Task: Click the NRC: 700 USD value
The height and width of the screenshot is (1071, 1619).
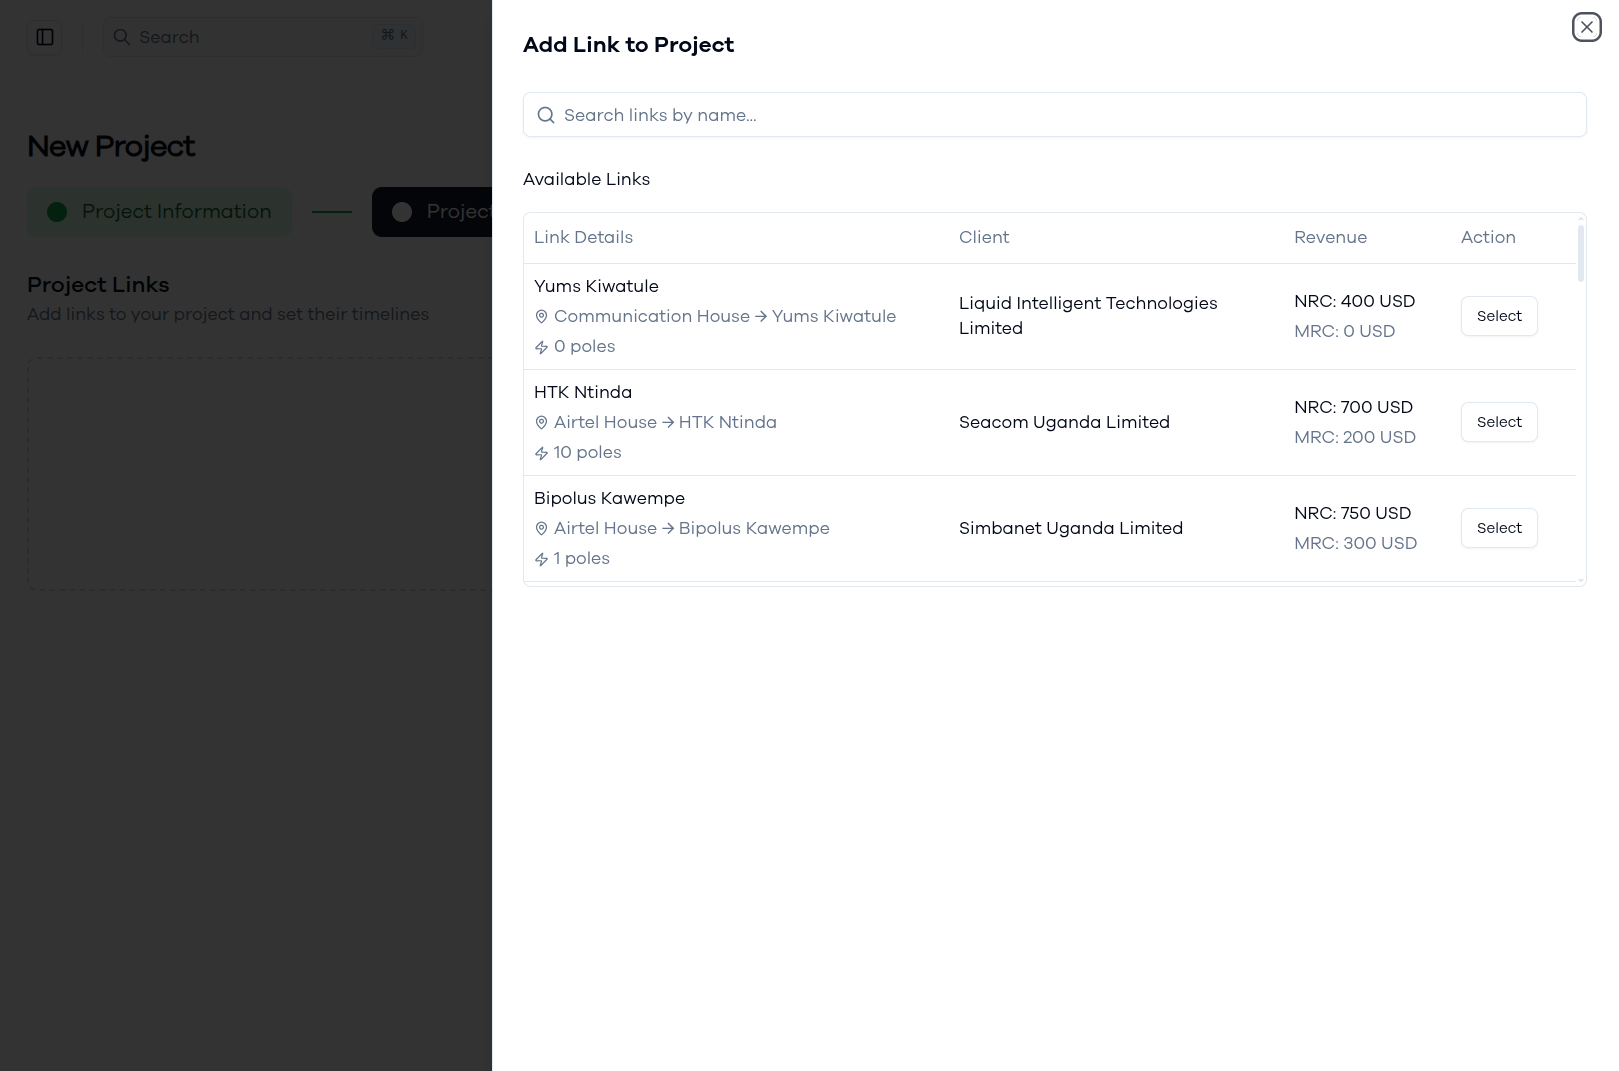Action: pos(1353,407)
